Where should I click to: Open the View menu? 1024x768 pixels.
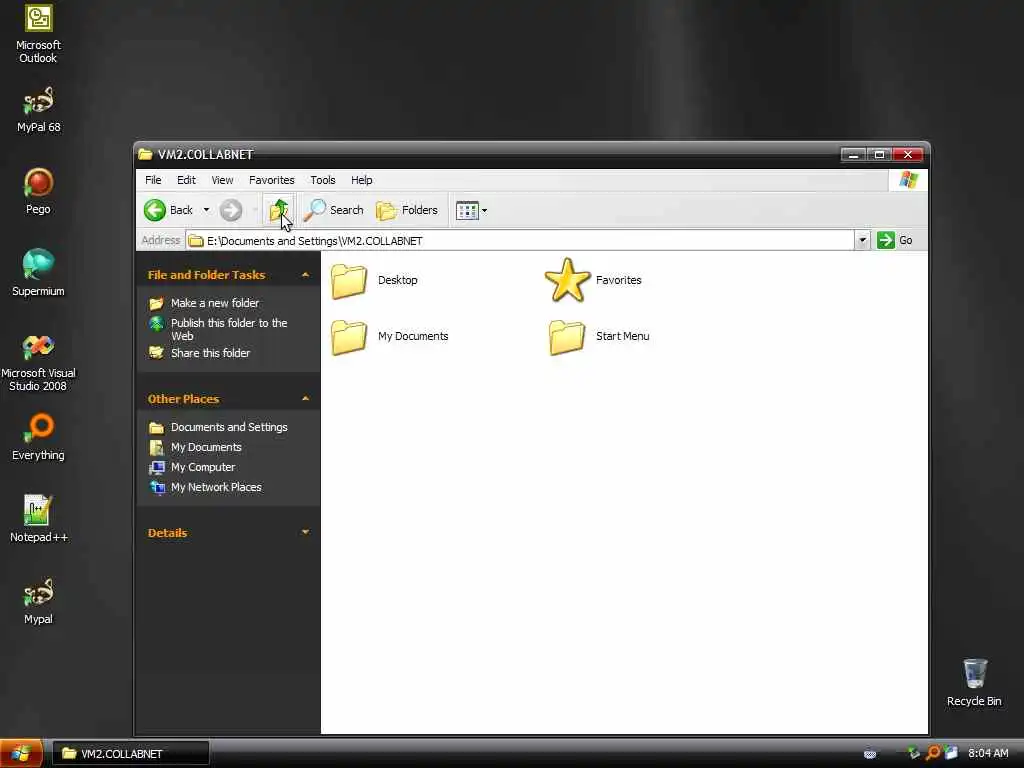point(222,180)
